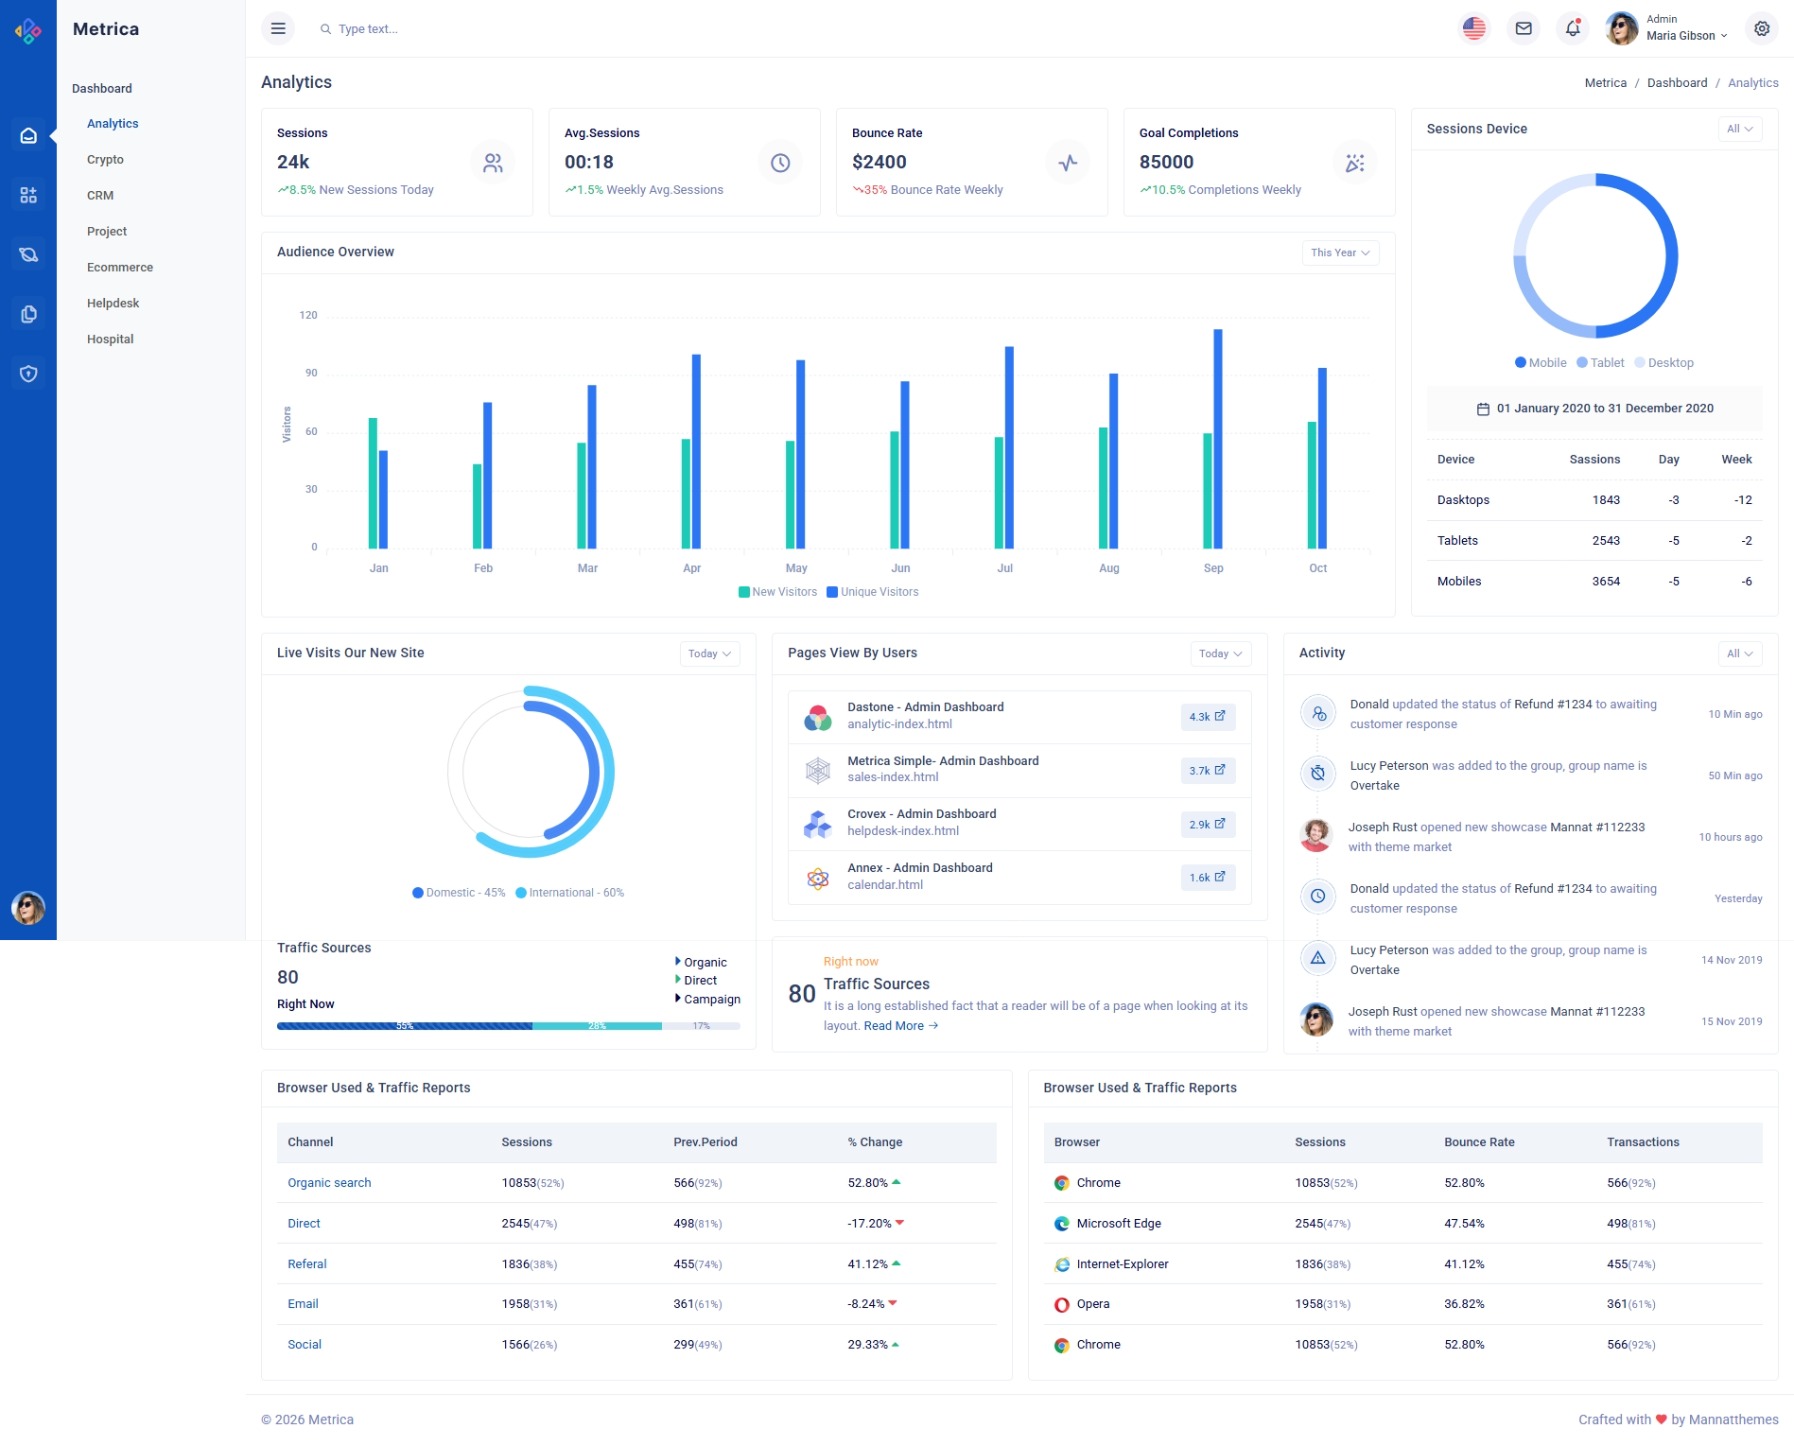
Task: Click the 55% traffic progress segment
Action: coord(405,1026)
